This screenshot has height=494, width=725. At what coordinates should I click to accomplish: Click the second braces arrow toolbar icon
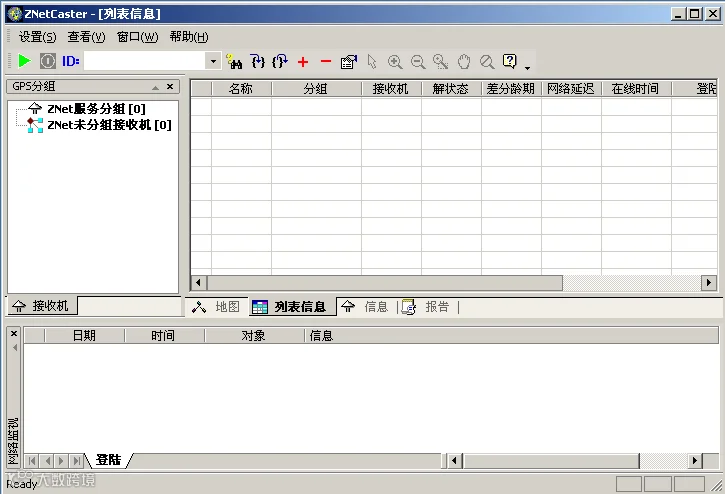pyautogui.click(x=280, y=62)
